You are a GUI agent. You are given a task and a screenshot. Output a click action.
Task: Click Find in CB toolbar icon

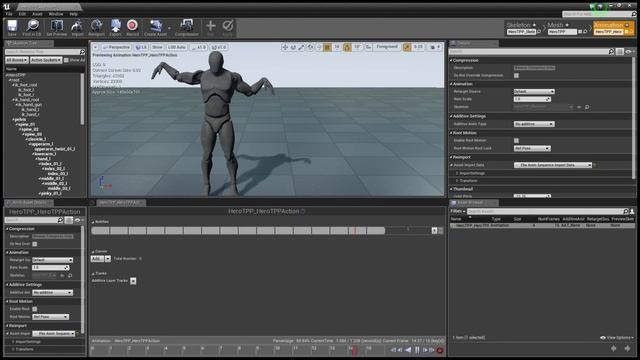[x=32, y=27]
